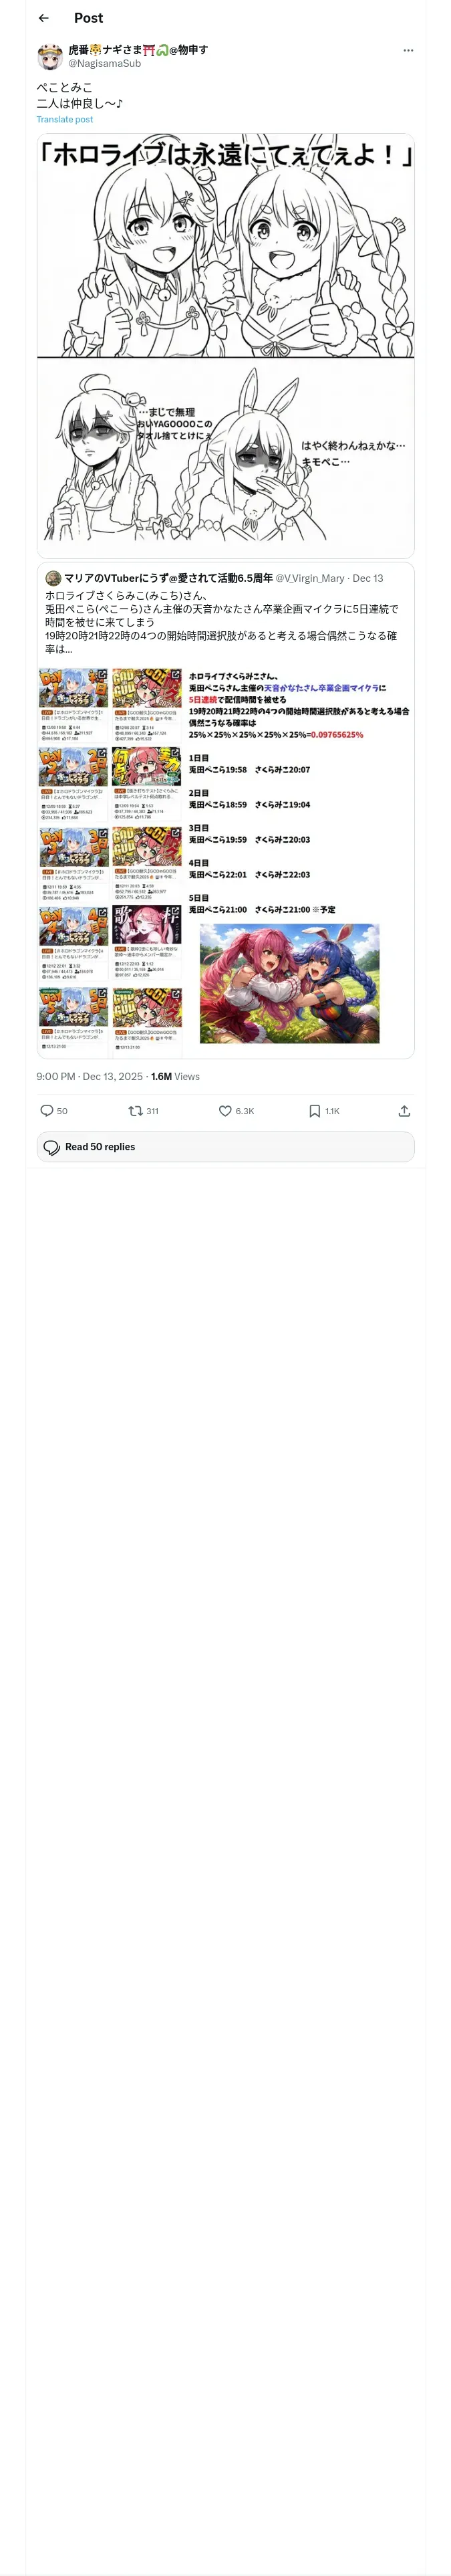Click the reply speech bubble icon

tap(46, 1110)
